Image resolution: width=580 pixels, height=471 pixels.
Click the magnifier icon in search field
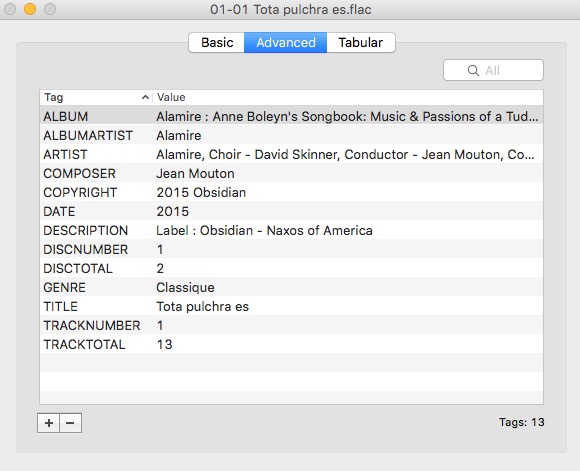pyautogui.click(x=473, y=70)
